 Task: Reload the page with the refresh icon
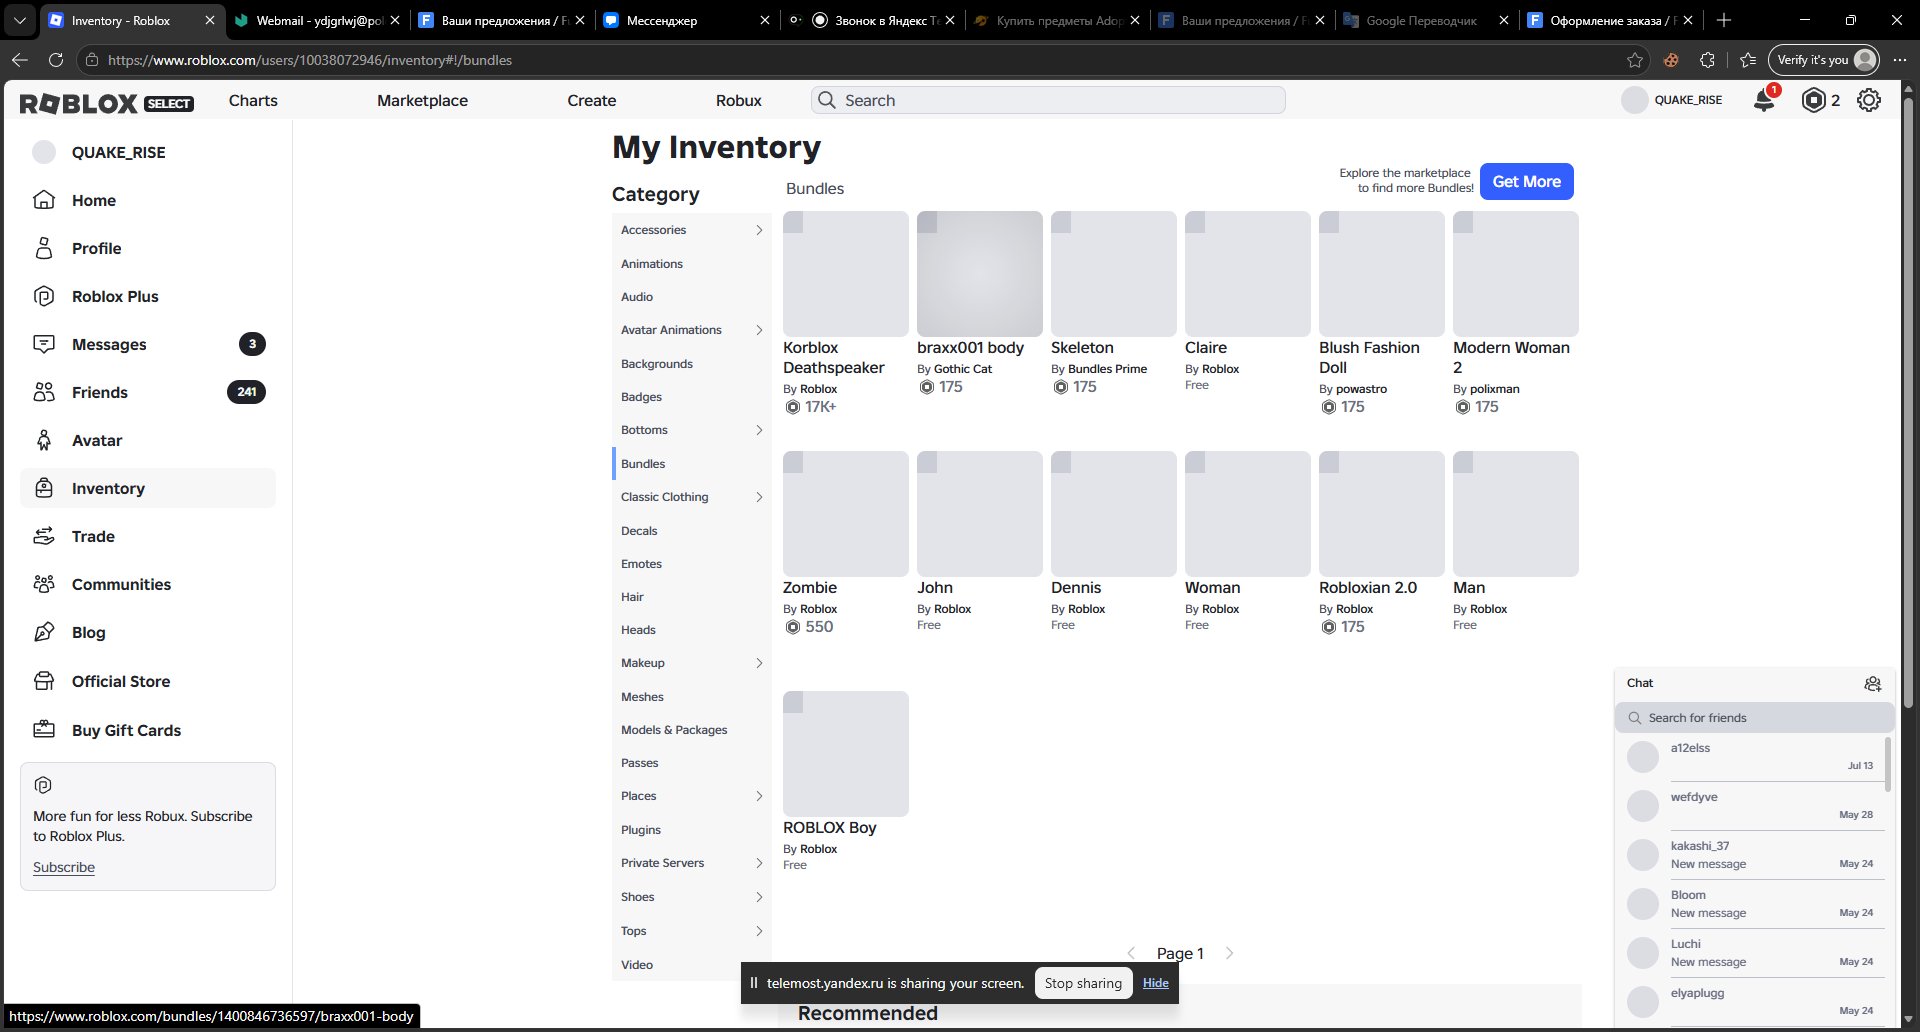click(56, 60)
